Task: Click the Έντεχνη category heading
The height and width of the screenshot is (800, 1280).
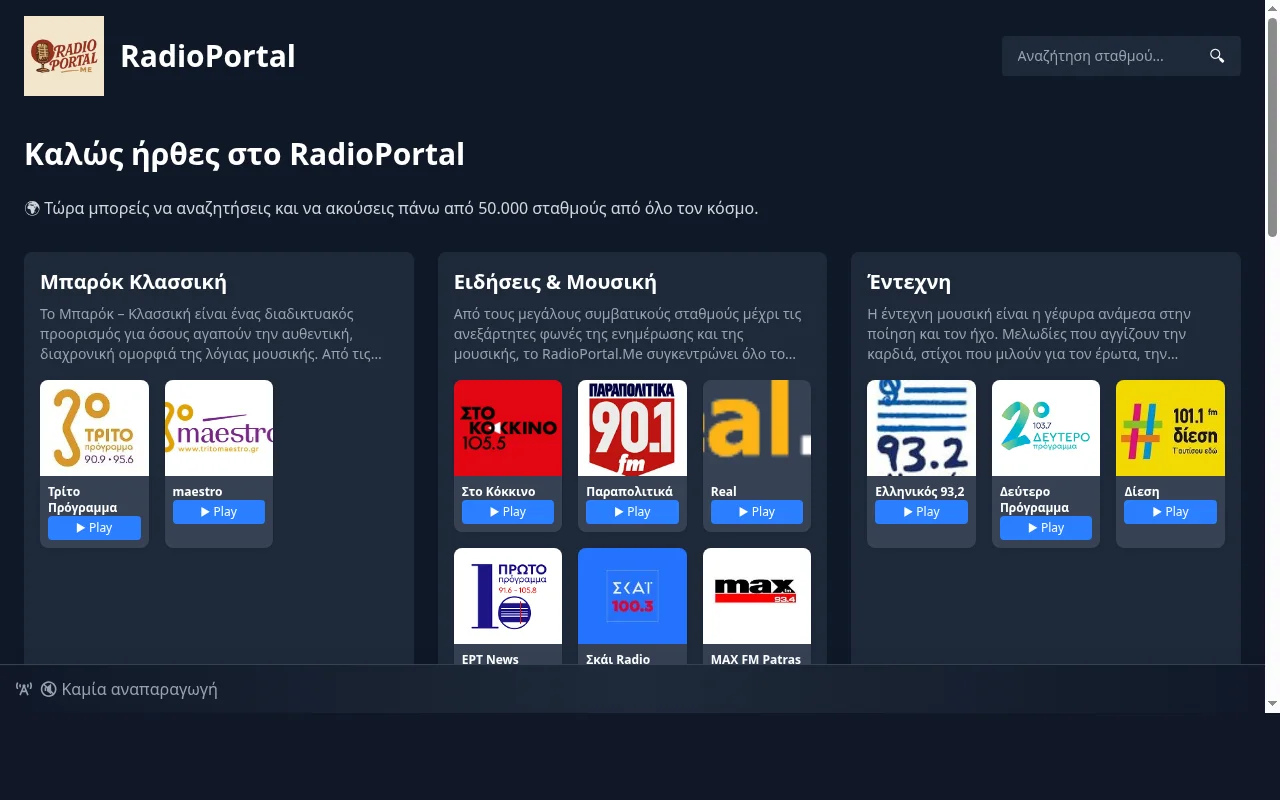Action: tap(909, 282)
